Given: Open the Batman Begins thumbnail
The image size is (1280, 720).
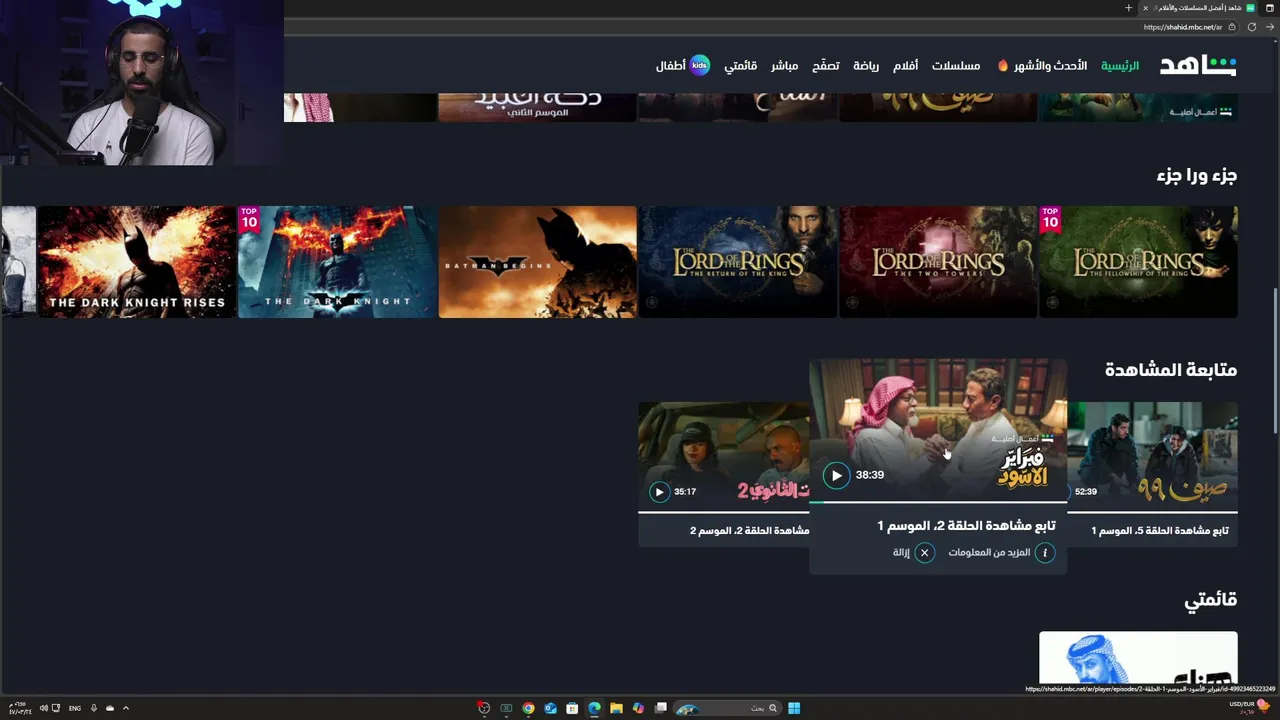Looking at the screenshot, I should [537, 262].
